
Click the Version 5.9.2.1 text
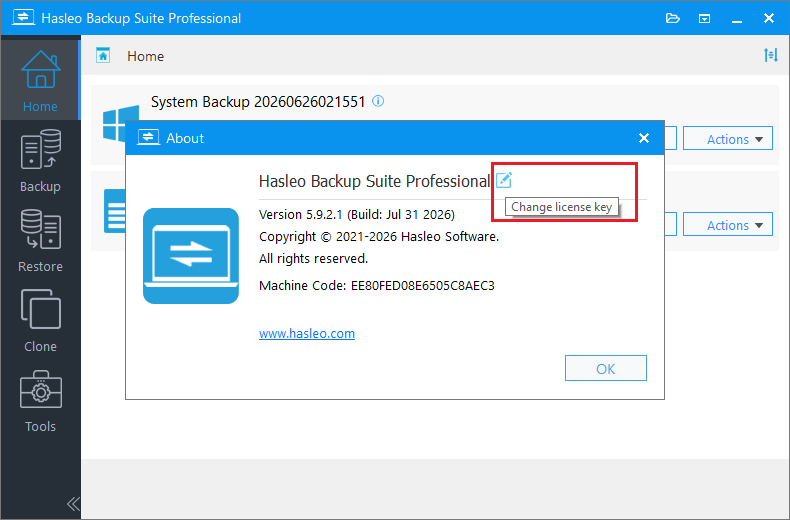tap(357, 214)
